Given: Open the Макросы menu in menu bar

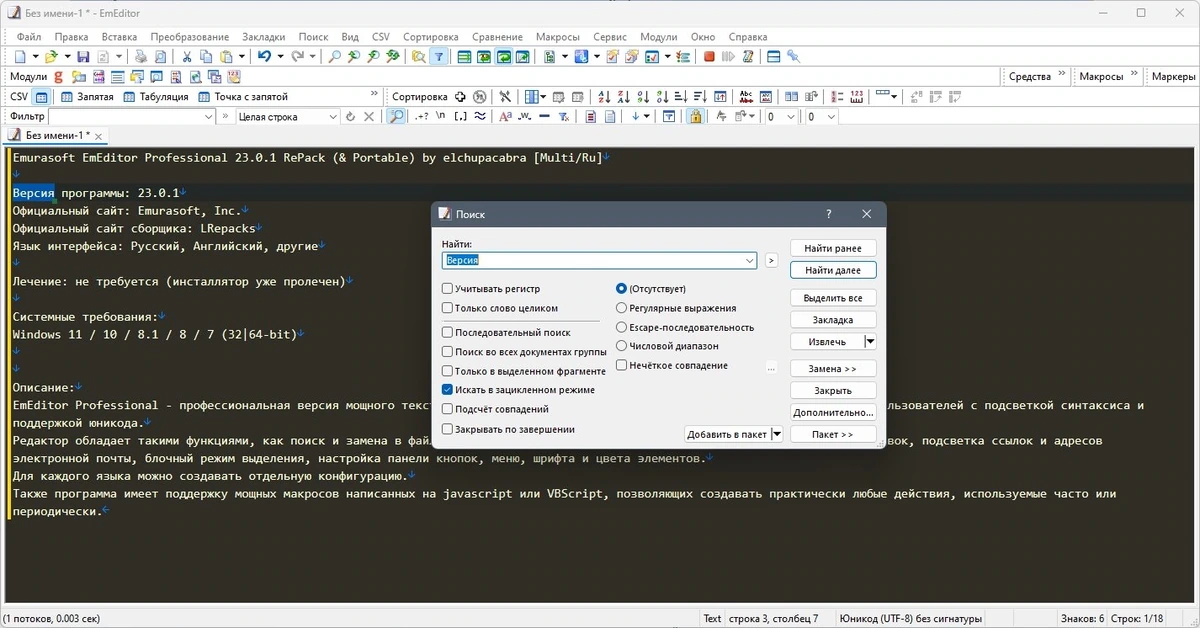Looking at the screenshot, I should pos(558,37).
